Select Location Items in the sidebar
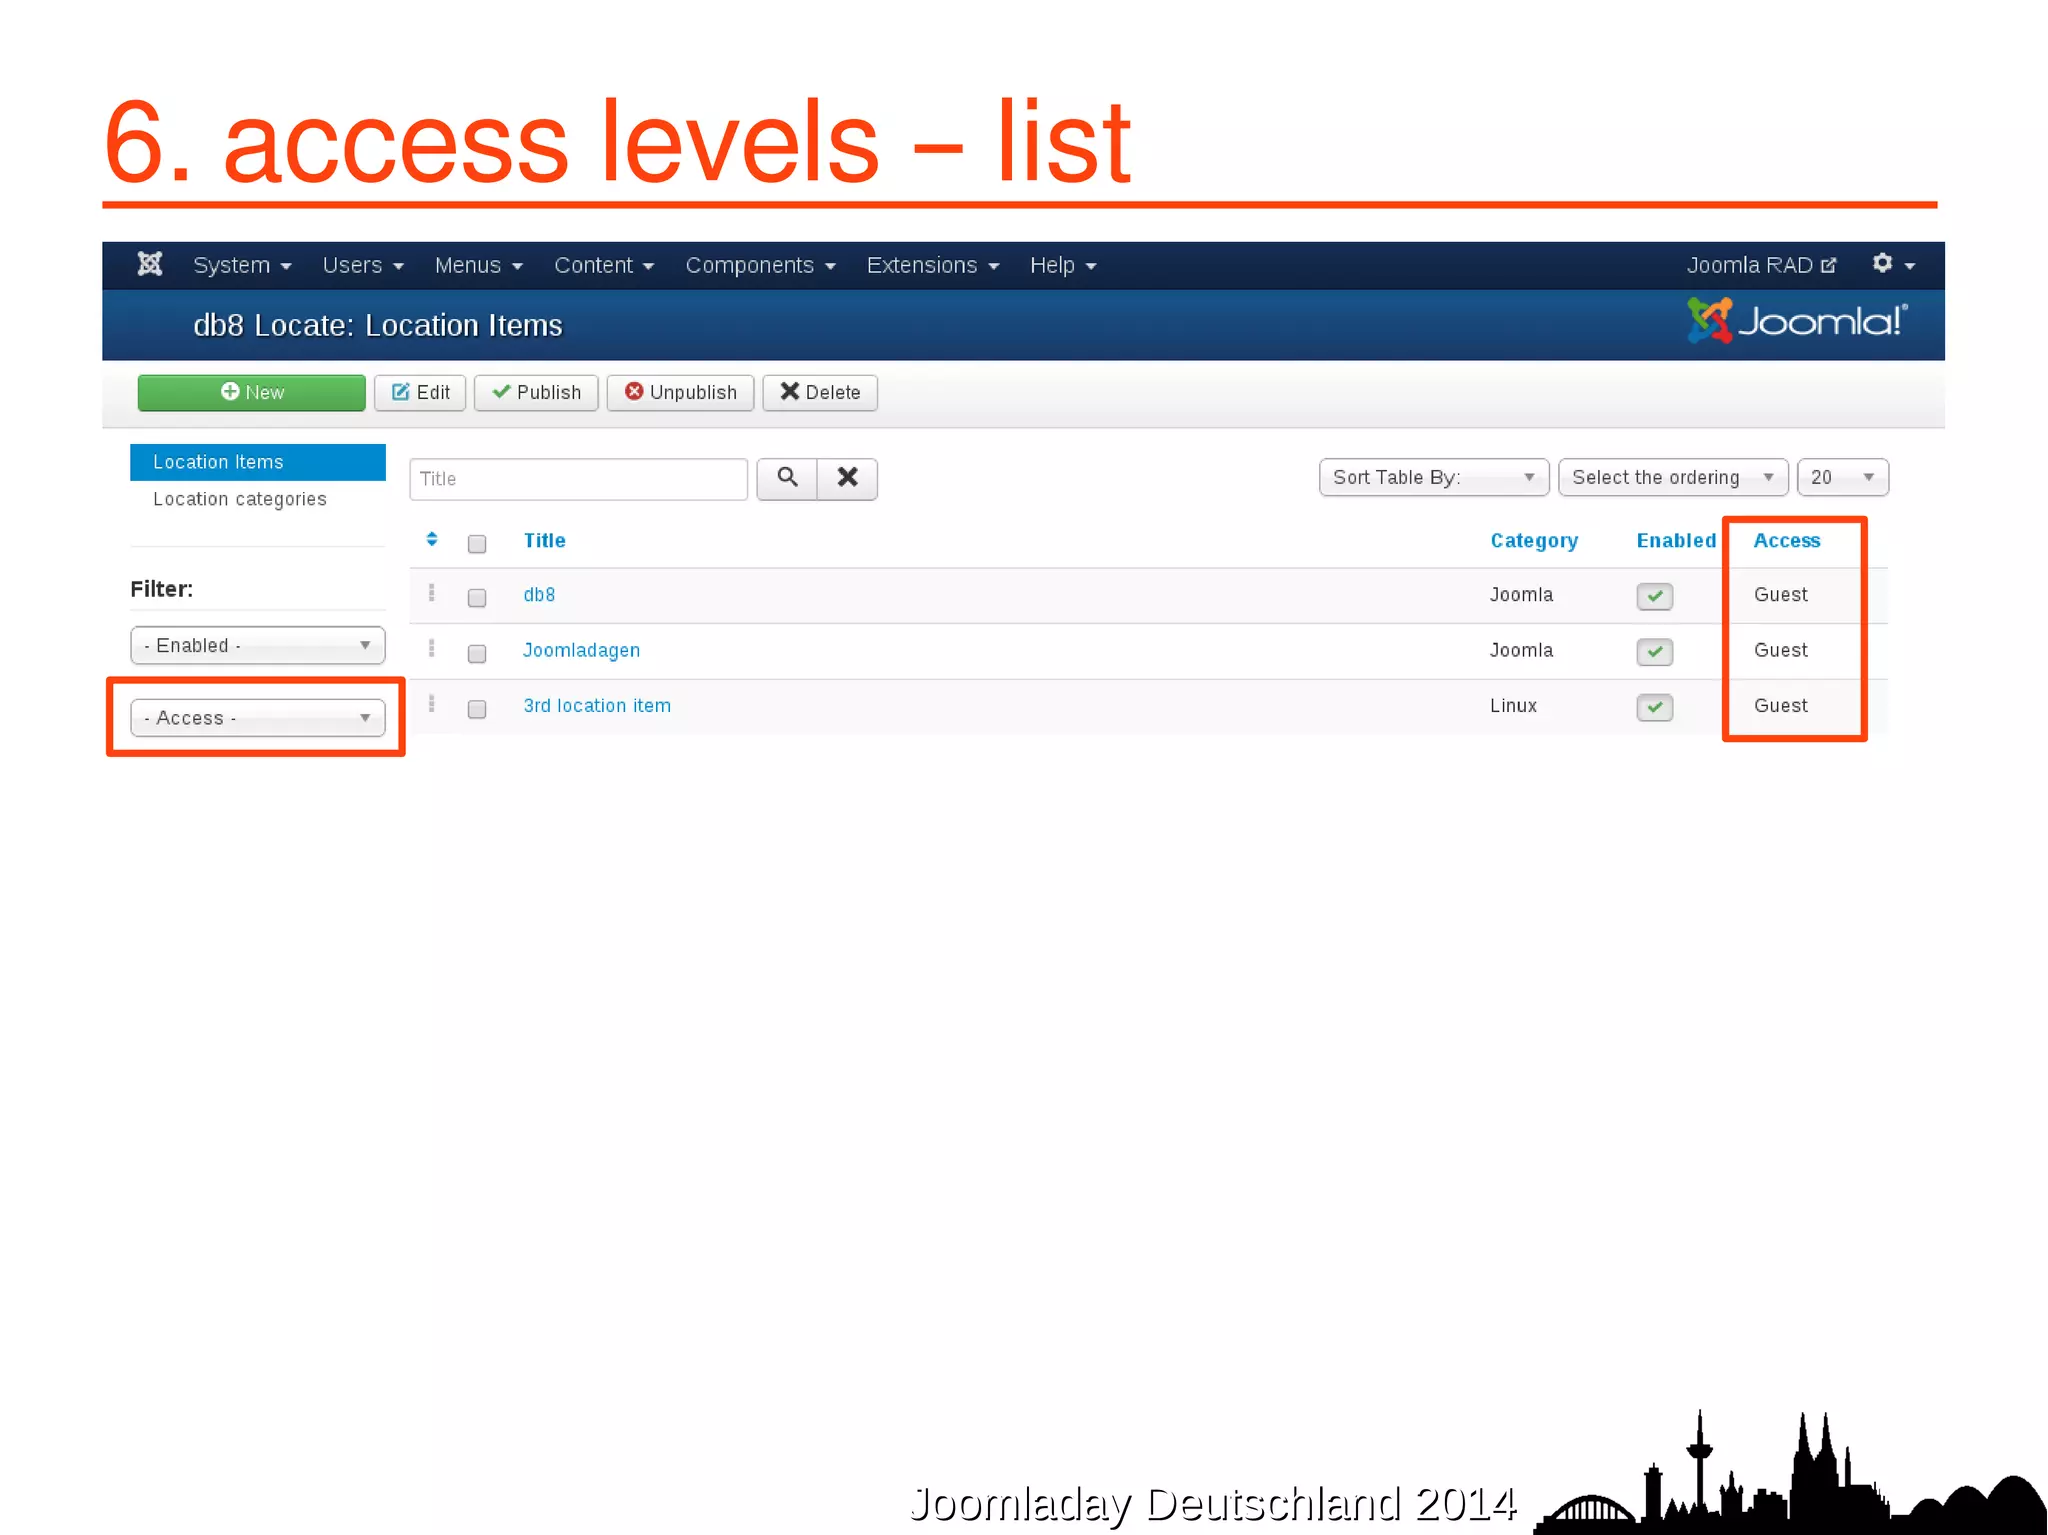Viewport: 2048px width, 1535px height. (258, 462)
